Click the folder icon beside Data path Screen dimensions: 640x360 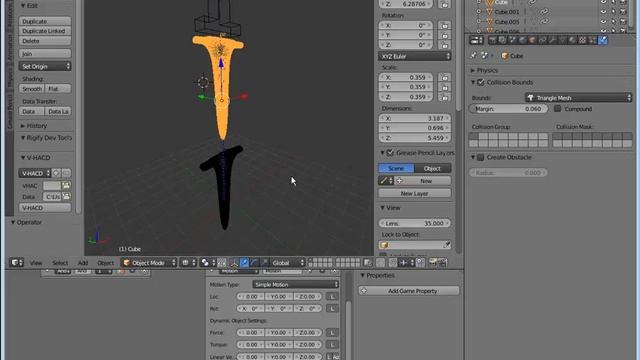pos(66,197)
